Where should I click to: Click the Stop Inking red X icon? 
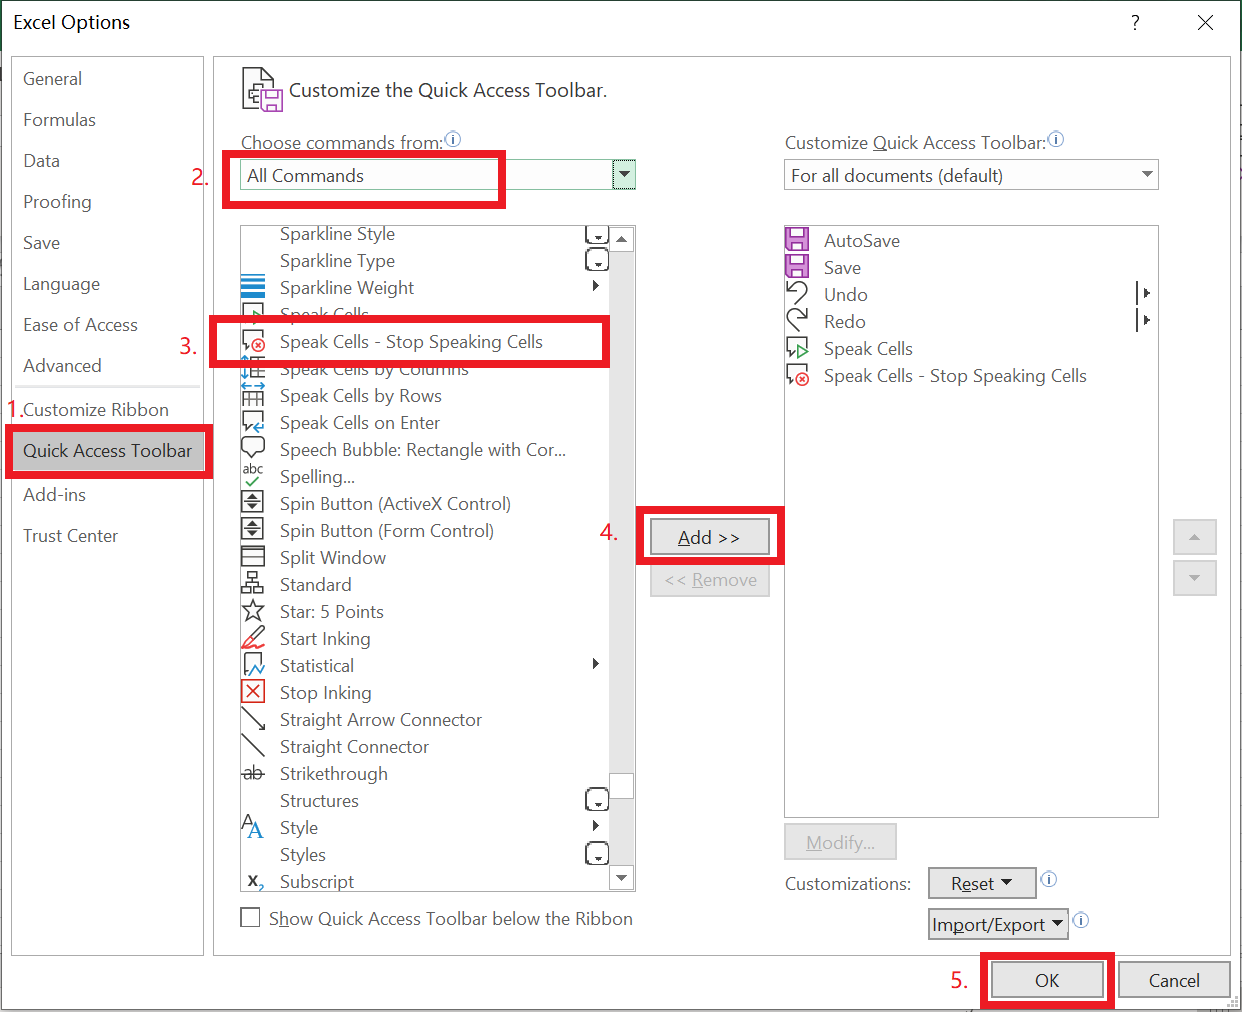coord(253,692)
